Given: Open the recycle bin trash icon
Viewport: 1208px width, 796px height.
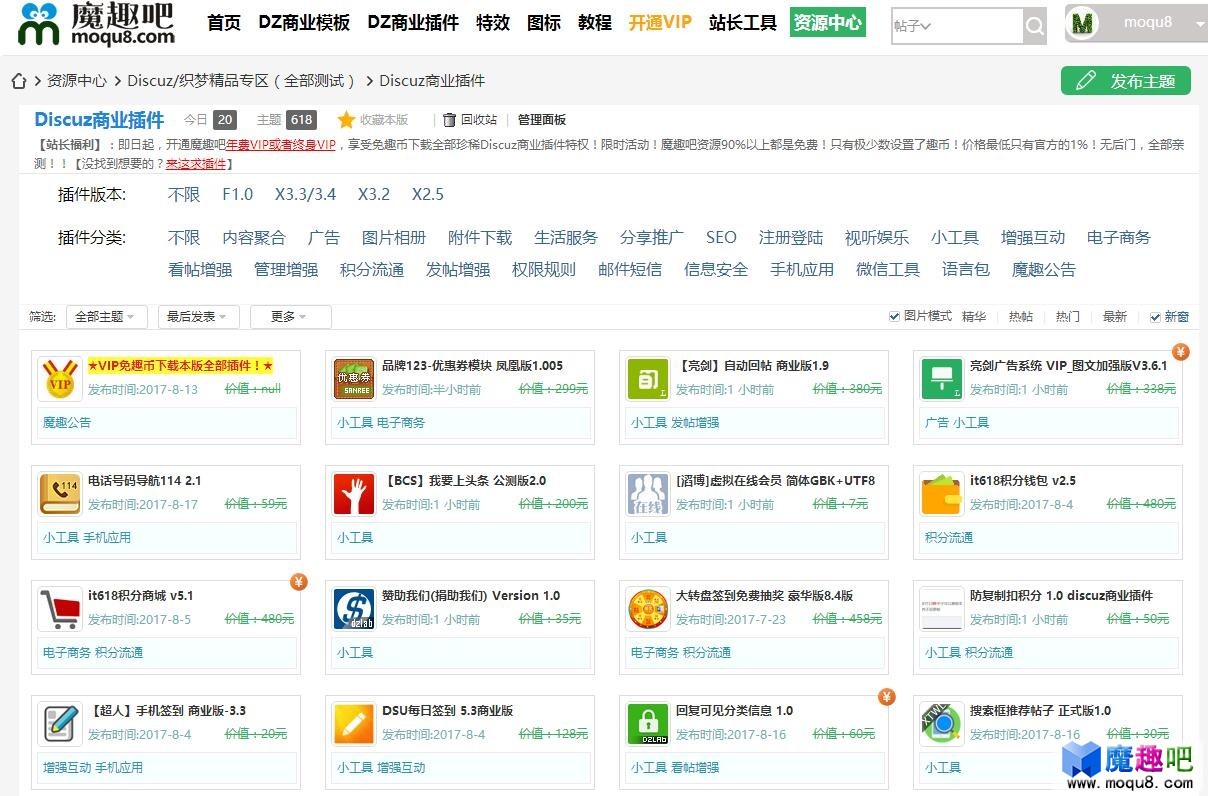Looking at the screenshot, I should (449, 120).
